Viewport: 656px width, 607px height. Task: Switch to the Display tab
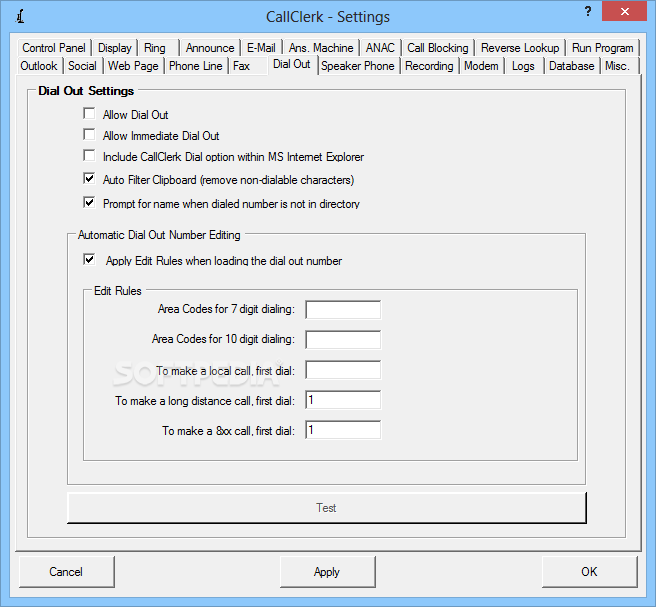tap(115, 48)
